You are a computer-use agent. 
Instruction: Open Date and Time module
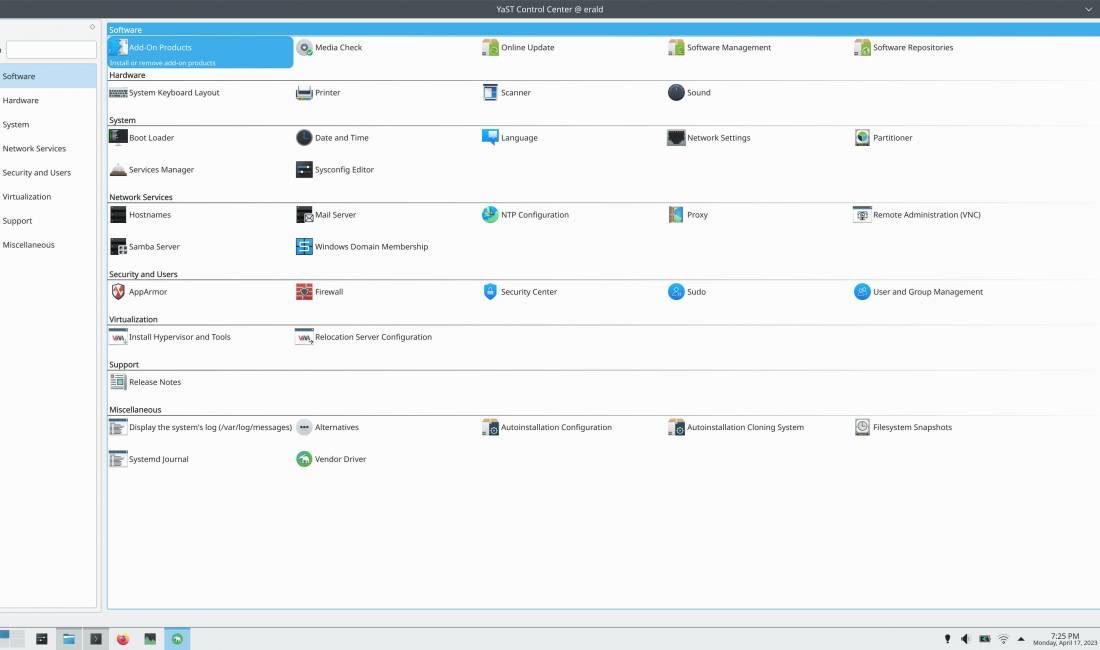(333, 137)
